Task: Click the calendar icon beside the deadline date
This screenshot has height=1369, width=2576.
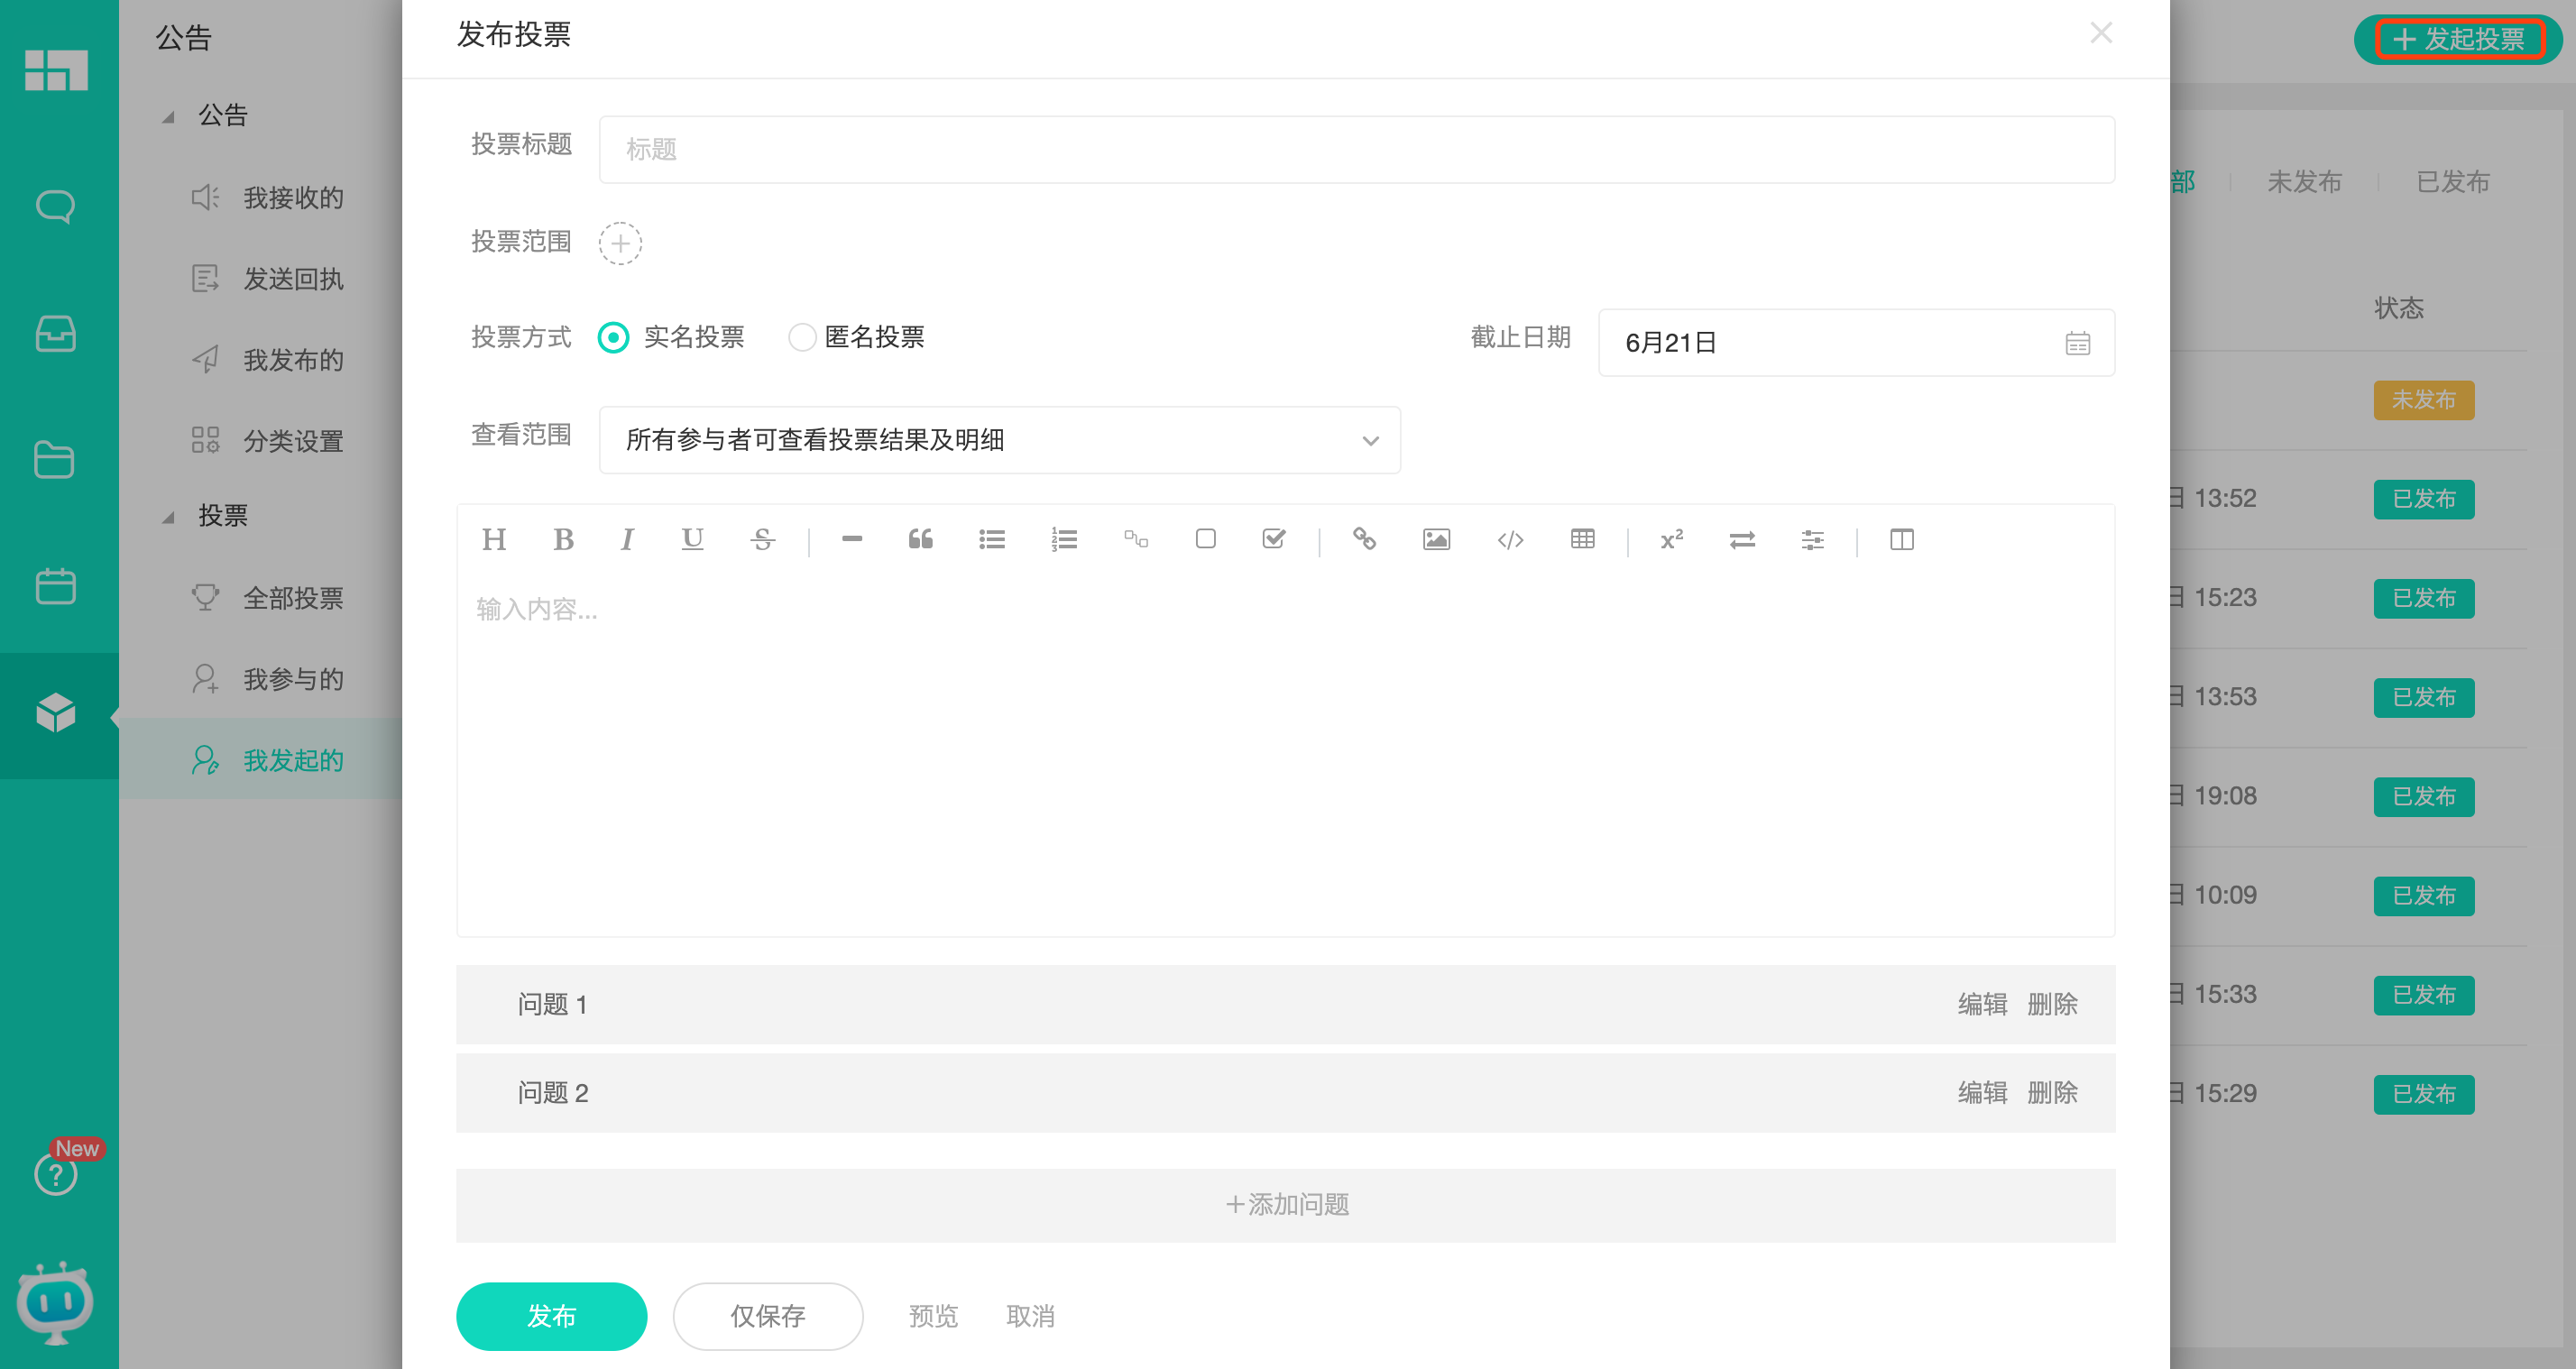Action: click(x=2079, y=343)
